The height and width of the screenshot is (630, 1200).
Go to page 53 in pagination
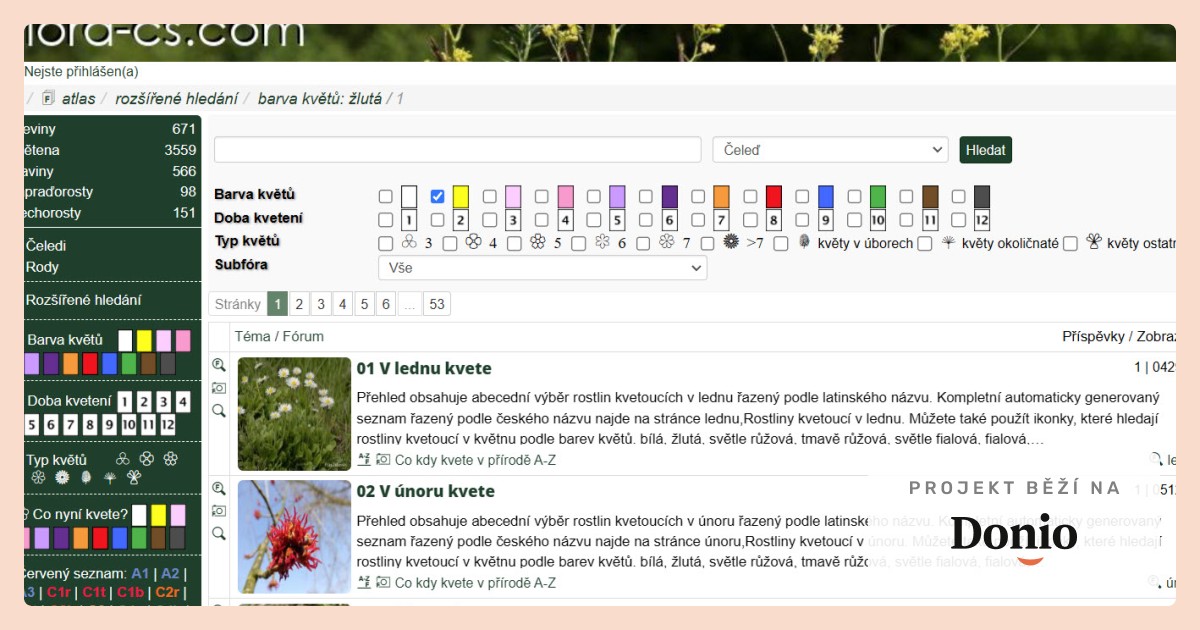click(436, 304)
